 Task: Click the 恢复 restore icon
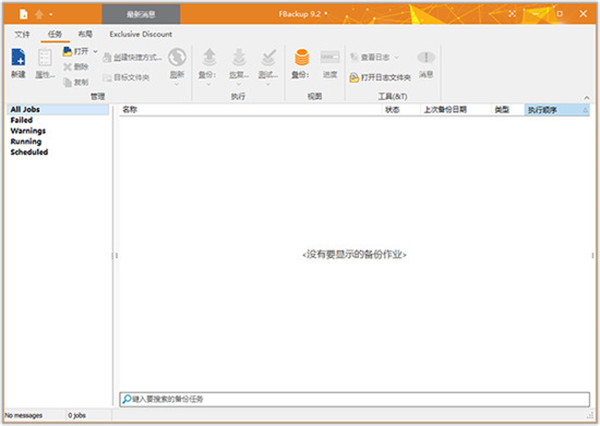(239, 60)
